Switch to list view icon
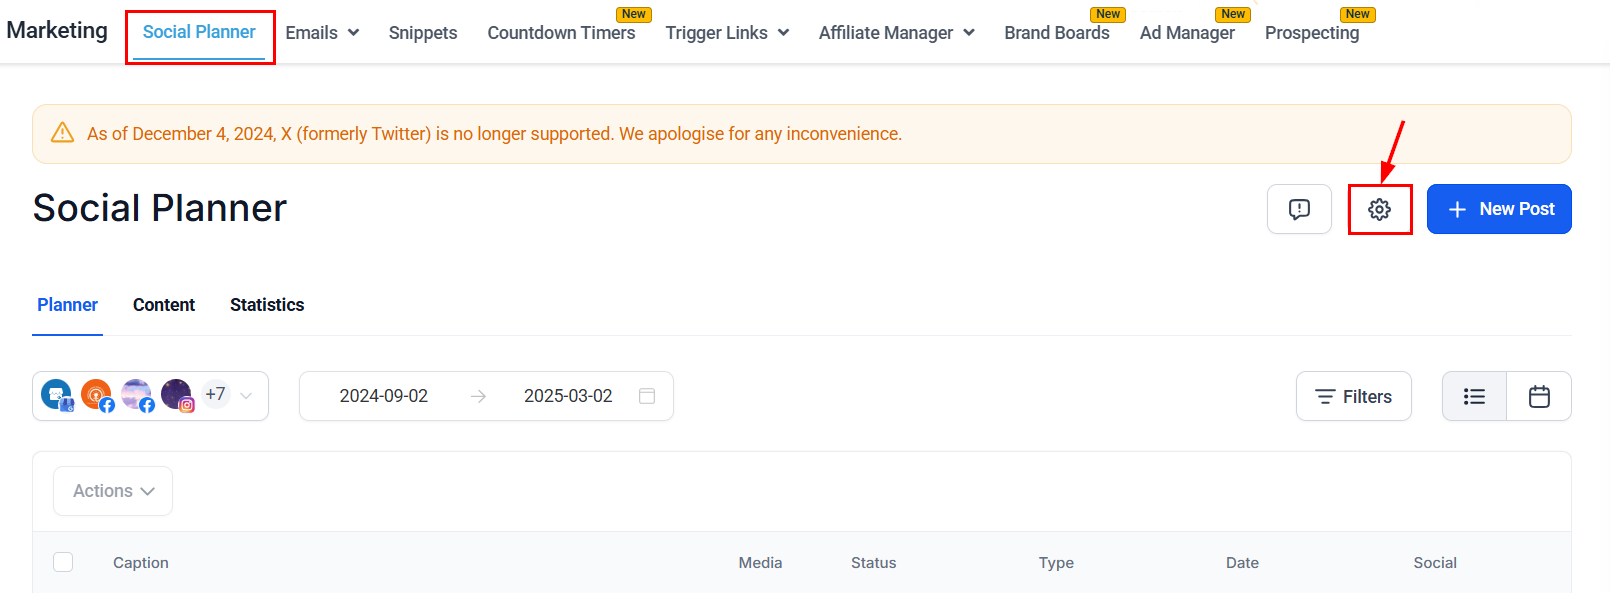Screen dimensions: 1610x593 pyautogui.click(x=1474, y=397)
